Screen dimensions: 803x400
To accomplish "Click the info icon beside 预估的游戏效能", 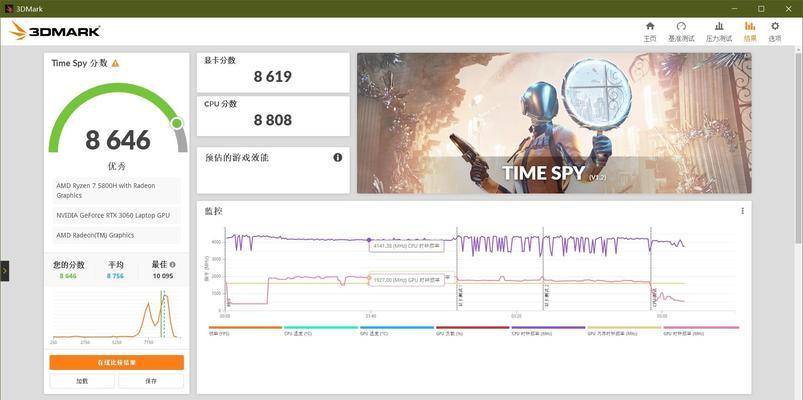I will point(337,158).
